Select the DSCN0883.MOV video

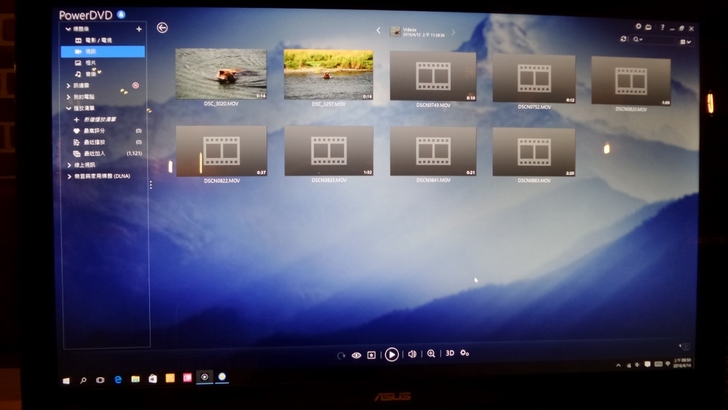coord(534,152)
